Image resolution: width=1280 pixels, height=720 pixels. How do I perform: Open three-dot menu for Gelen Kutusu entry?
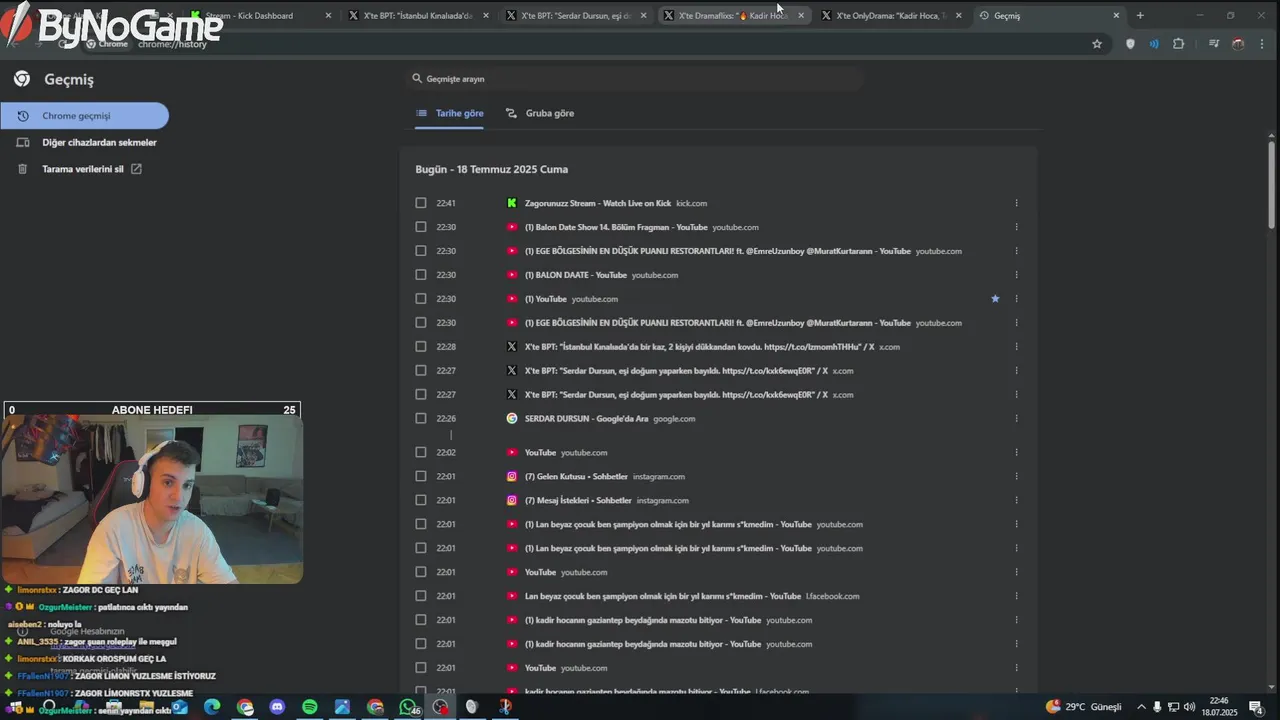[x=1016, y=477]
